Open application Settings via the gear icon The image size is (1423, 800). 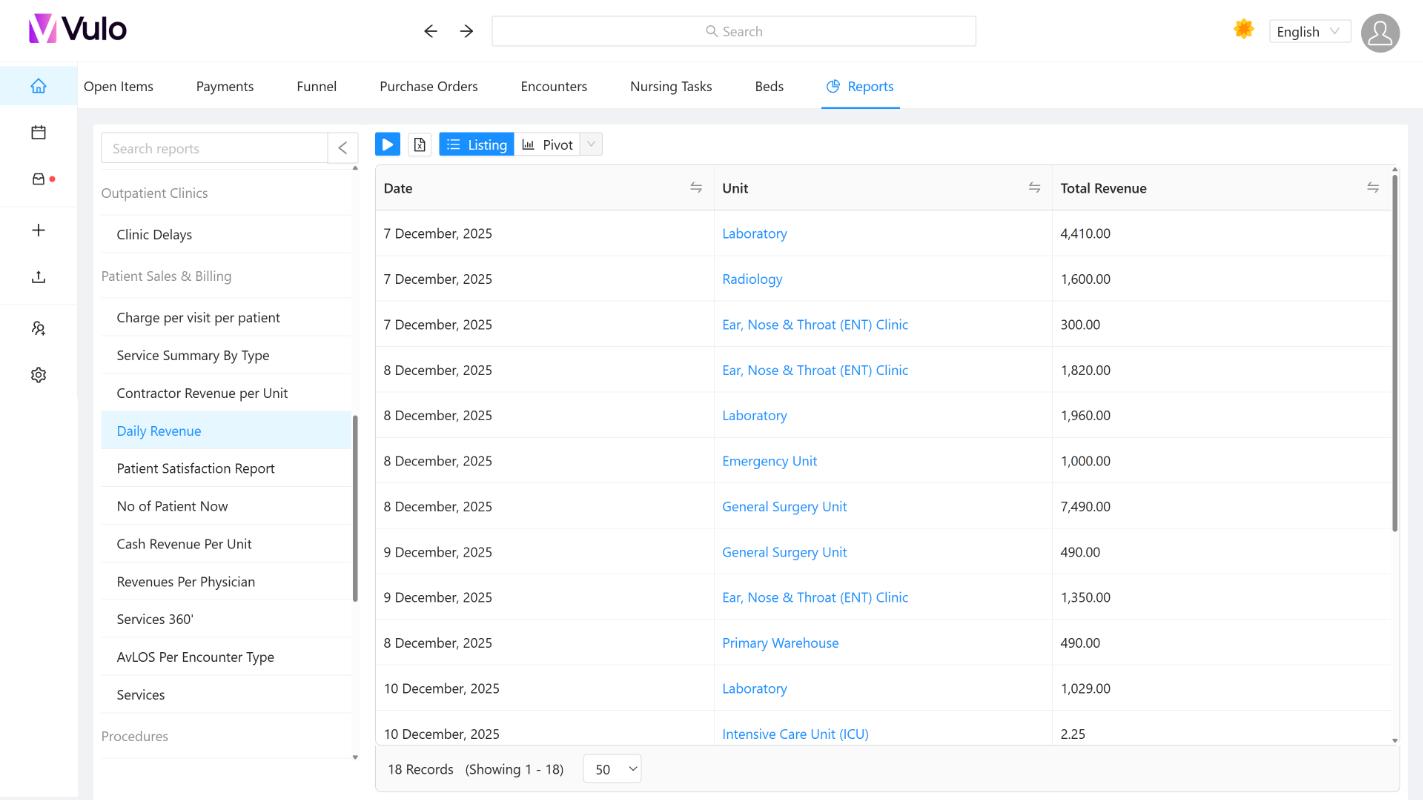(x=38, y=374)
